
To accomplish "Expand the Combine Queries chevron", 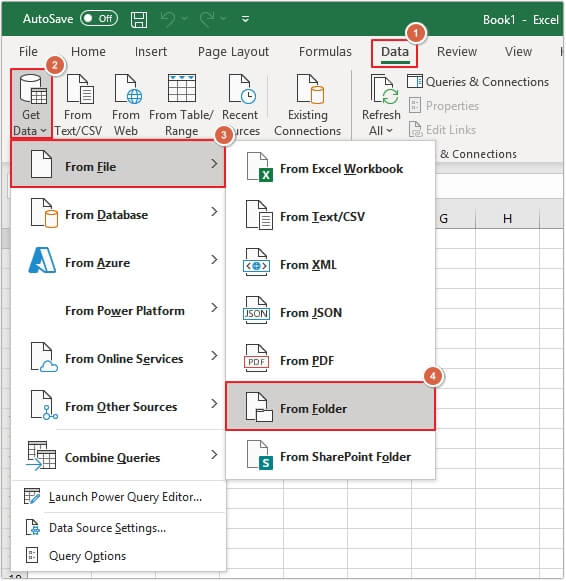I will pos(214,454).
